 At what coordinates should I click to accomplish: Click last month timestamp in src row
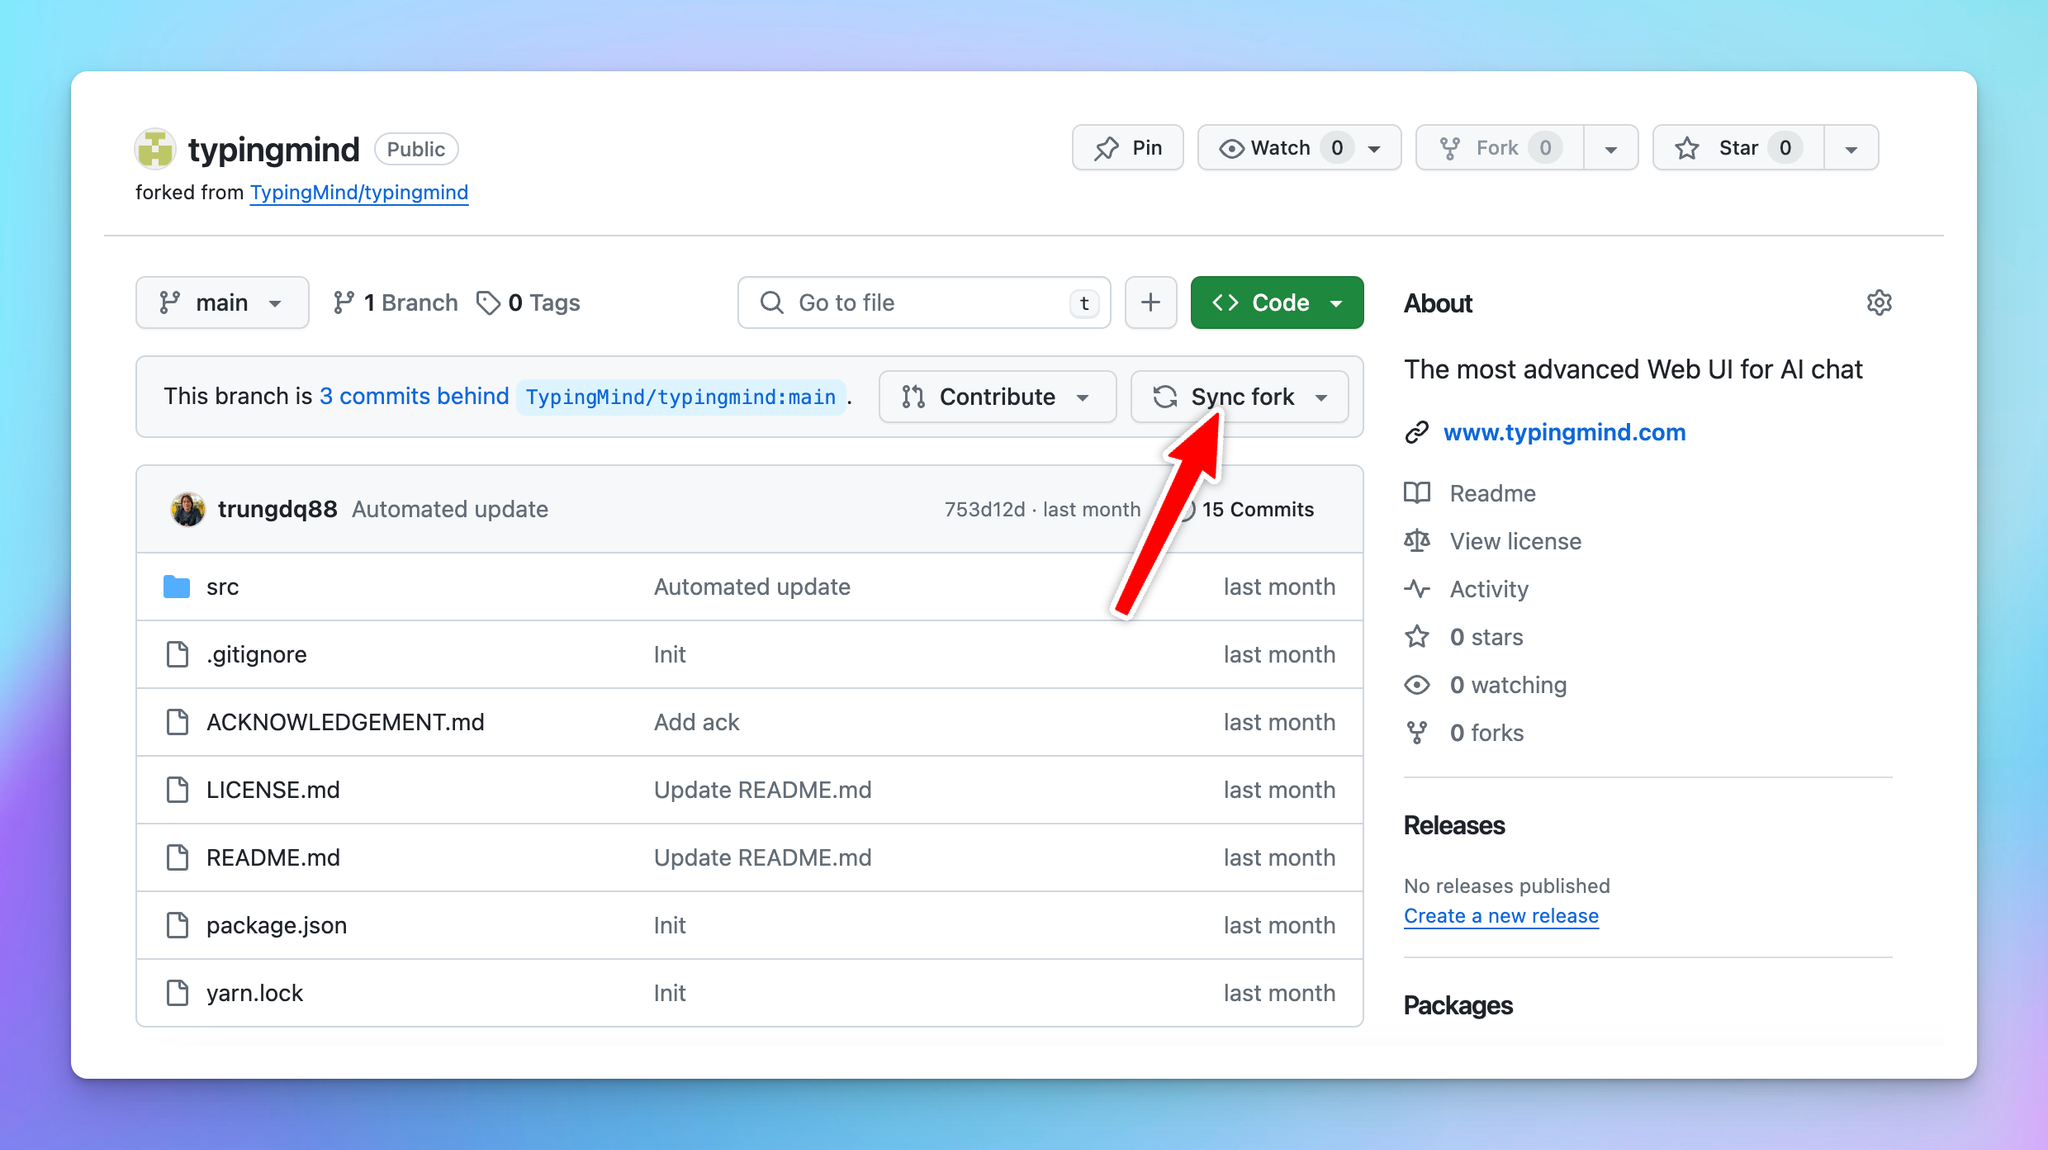[1279, 587]
